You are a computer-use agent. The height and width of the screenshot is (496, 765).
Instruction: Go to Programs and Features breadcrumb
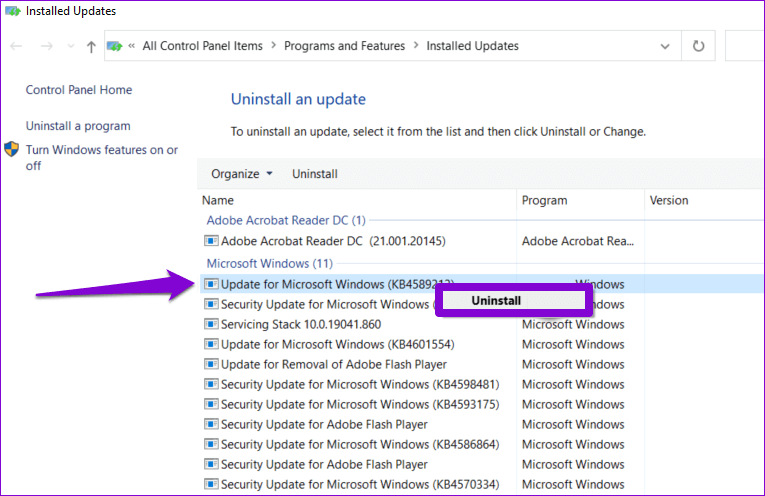(x=344, y=46)
